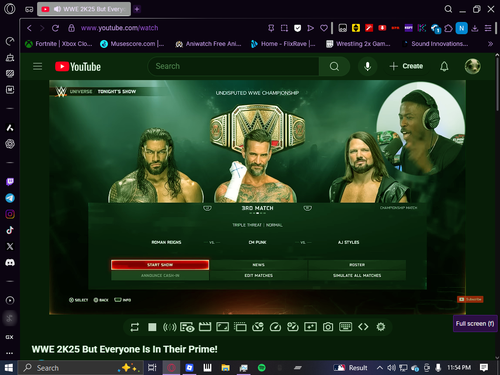Click the code brackets icon in video toolbar
The height and width of the screenshot is (375, 500).
coord(363,327)
